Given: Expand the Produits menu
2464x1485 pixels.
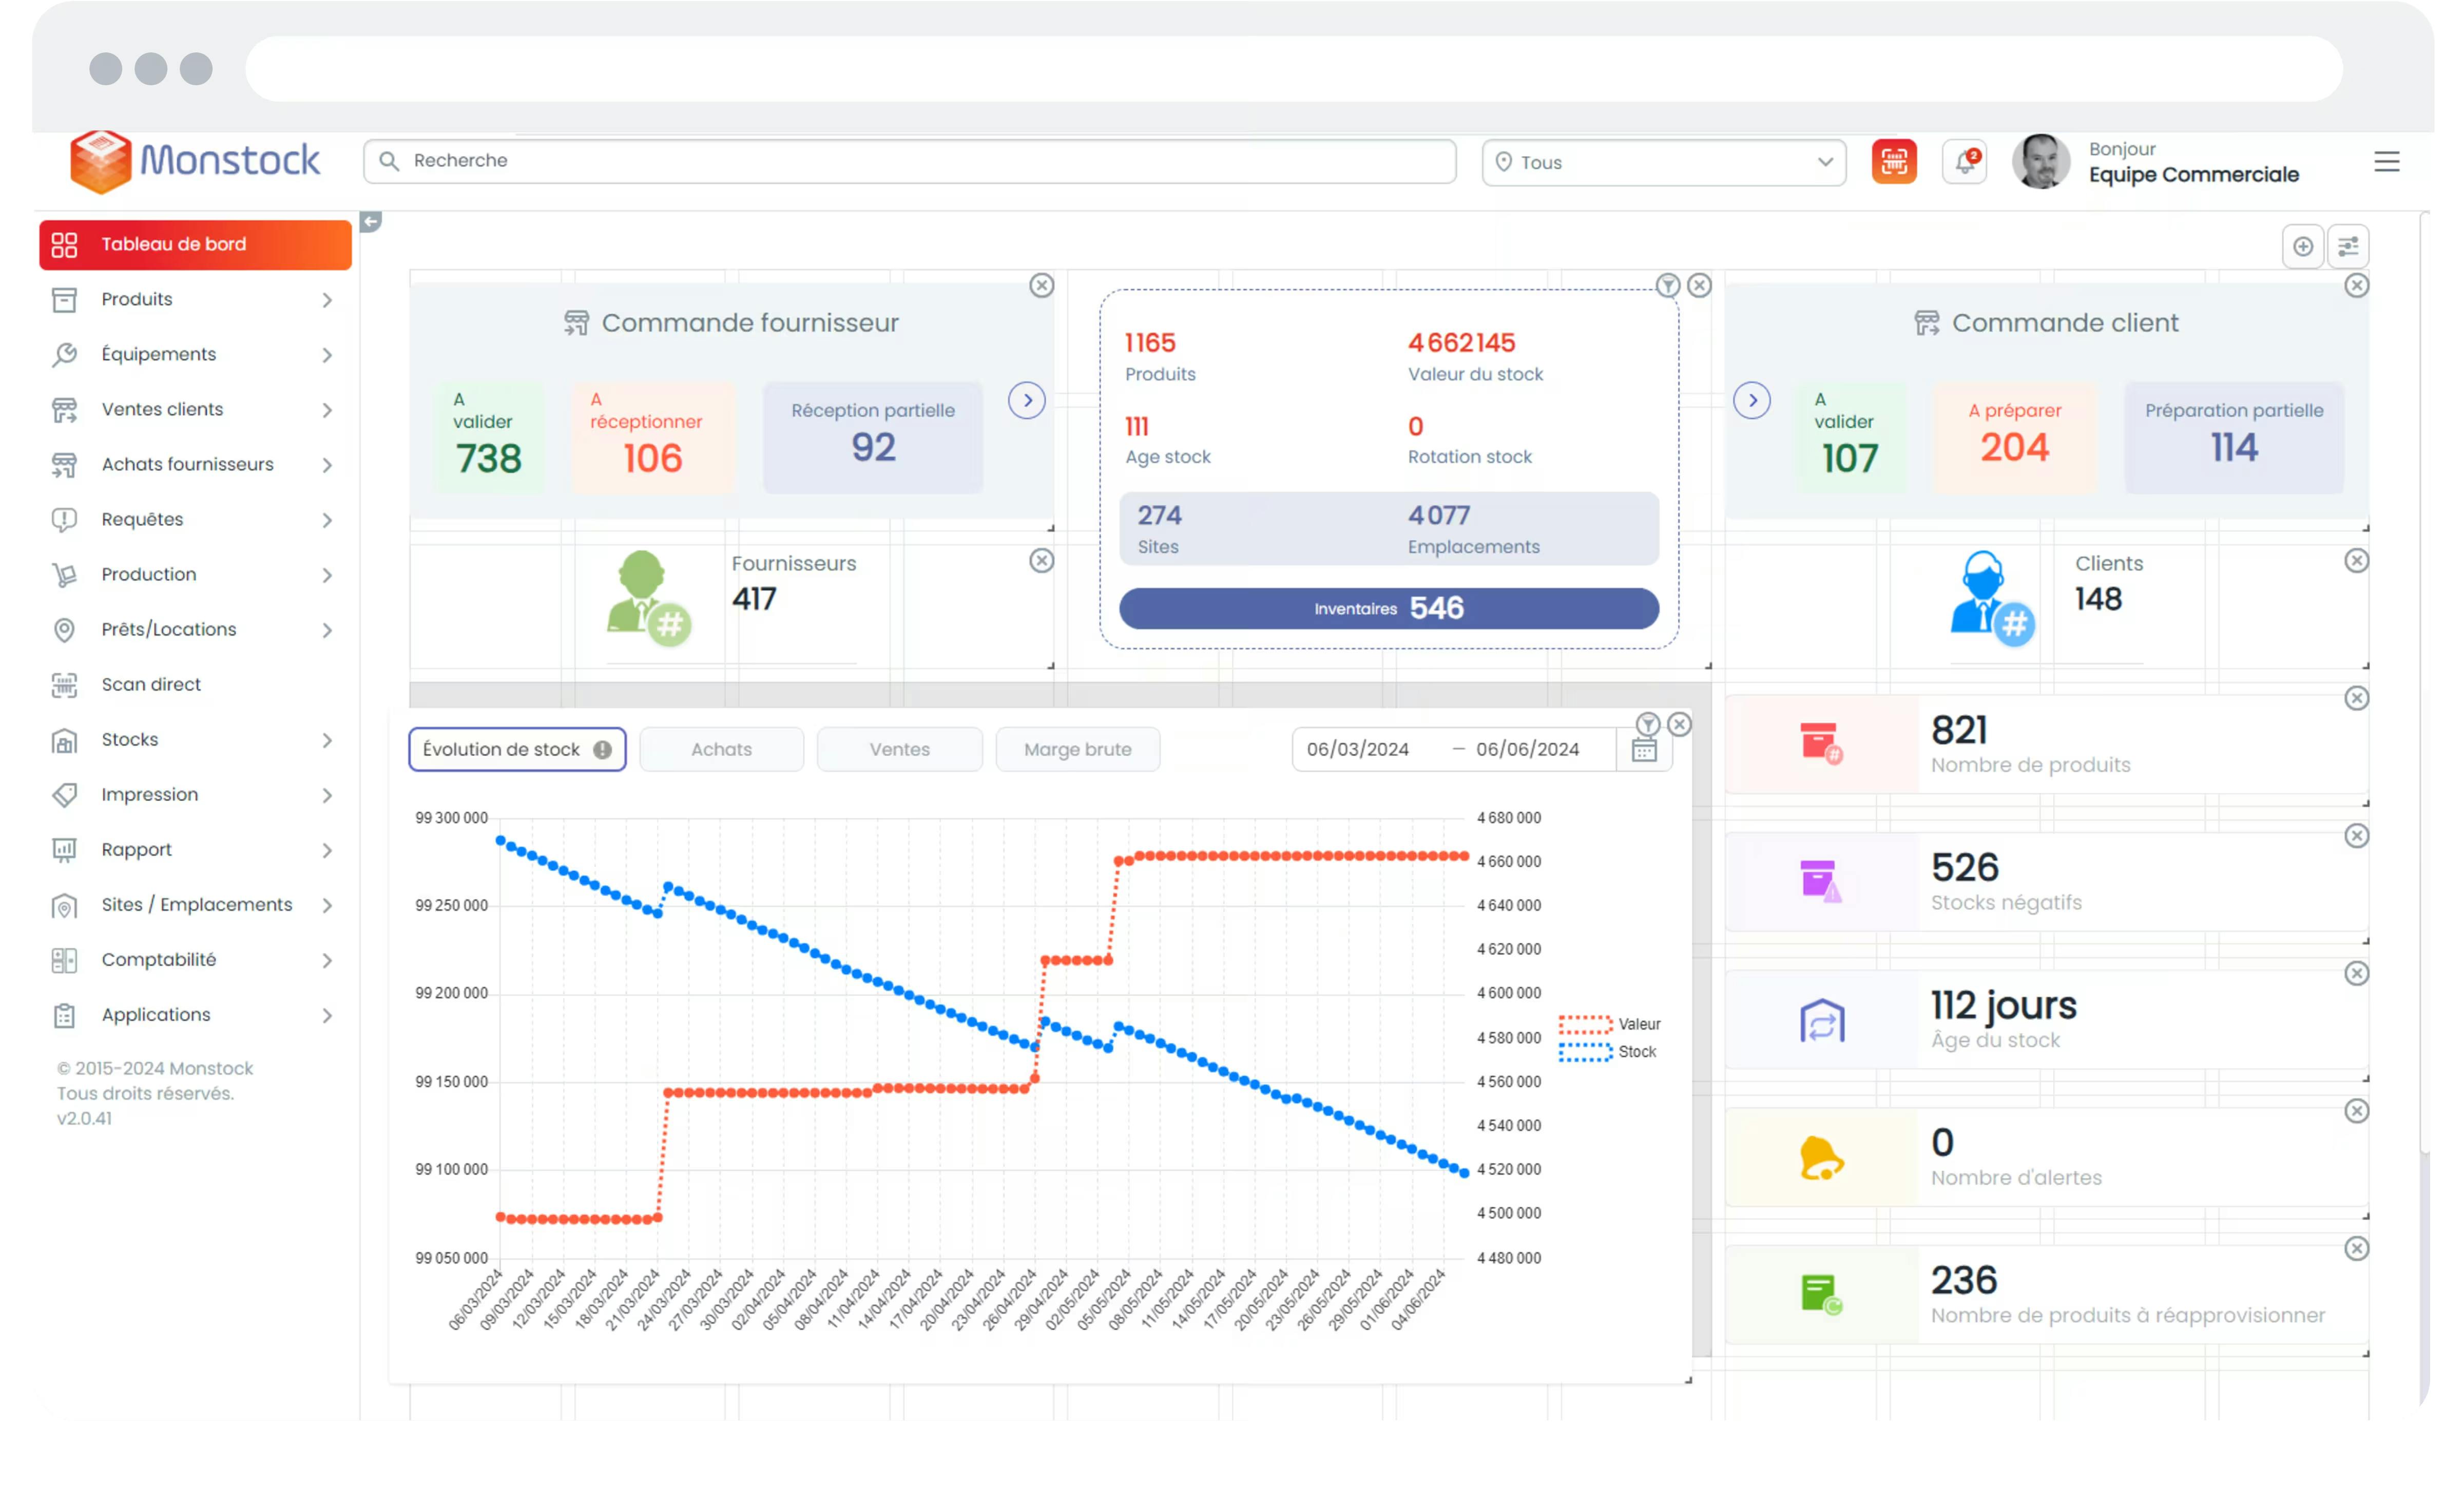Looking at the screenshot, I should point(195,299).
